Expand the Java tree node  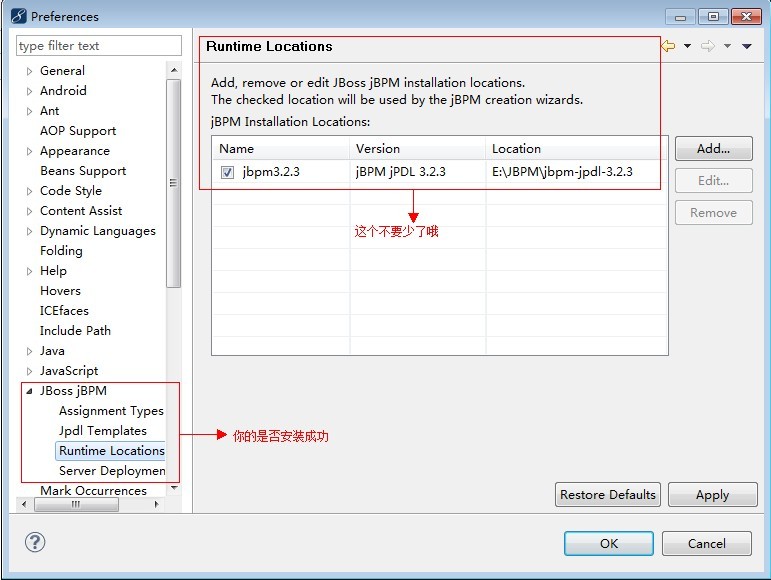[30, 351]
